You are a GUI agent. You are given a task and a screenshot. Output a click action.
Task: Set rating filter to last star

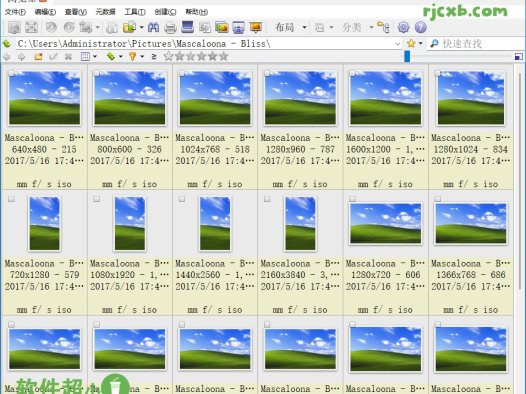pos(223,56)
